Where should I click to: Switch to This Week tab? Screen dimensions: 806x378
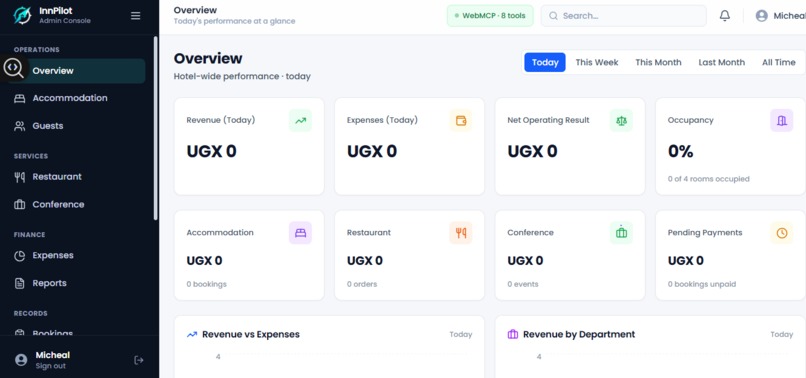[597, 62]
